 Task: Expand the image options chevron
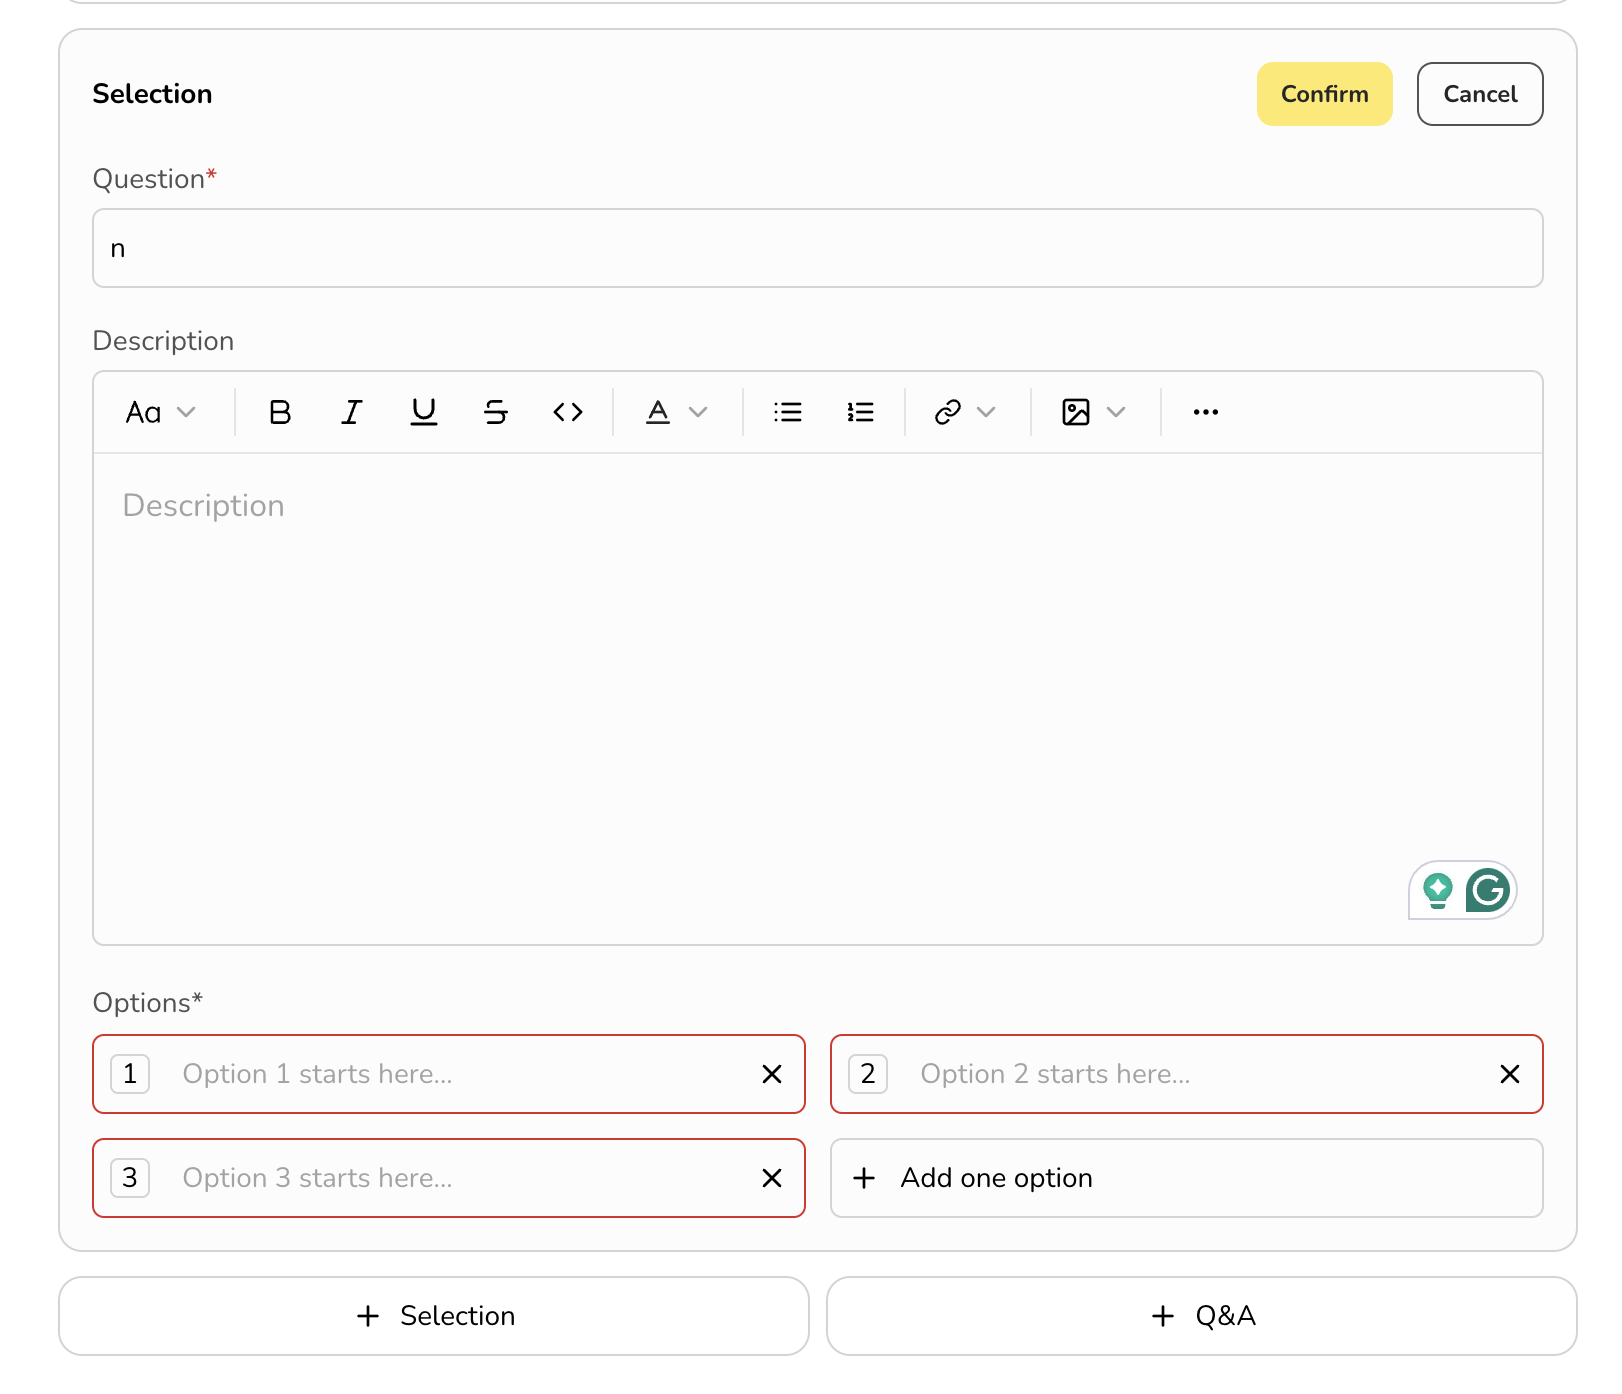click(x=1117, y=412)
